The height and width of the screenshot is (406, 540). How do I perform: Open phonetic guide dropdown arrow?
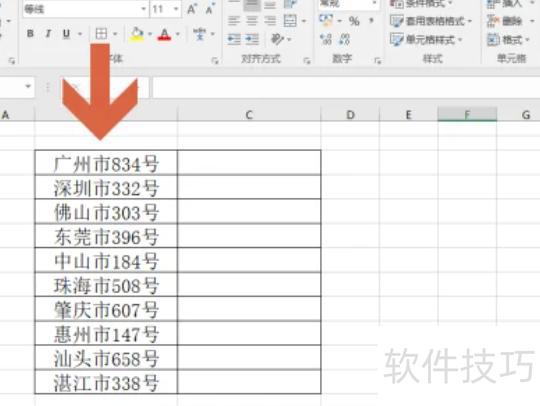(212, 34)
